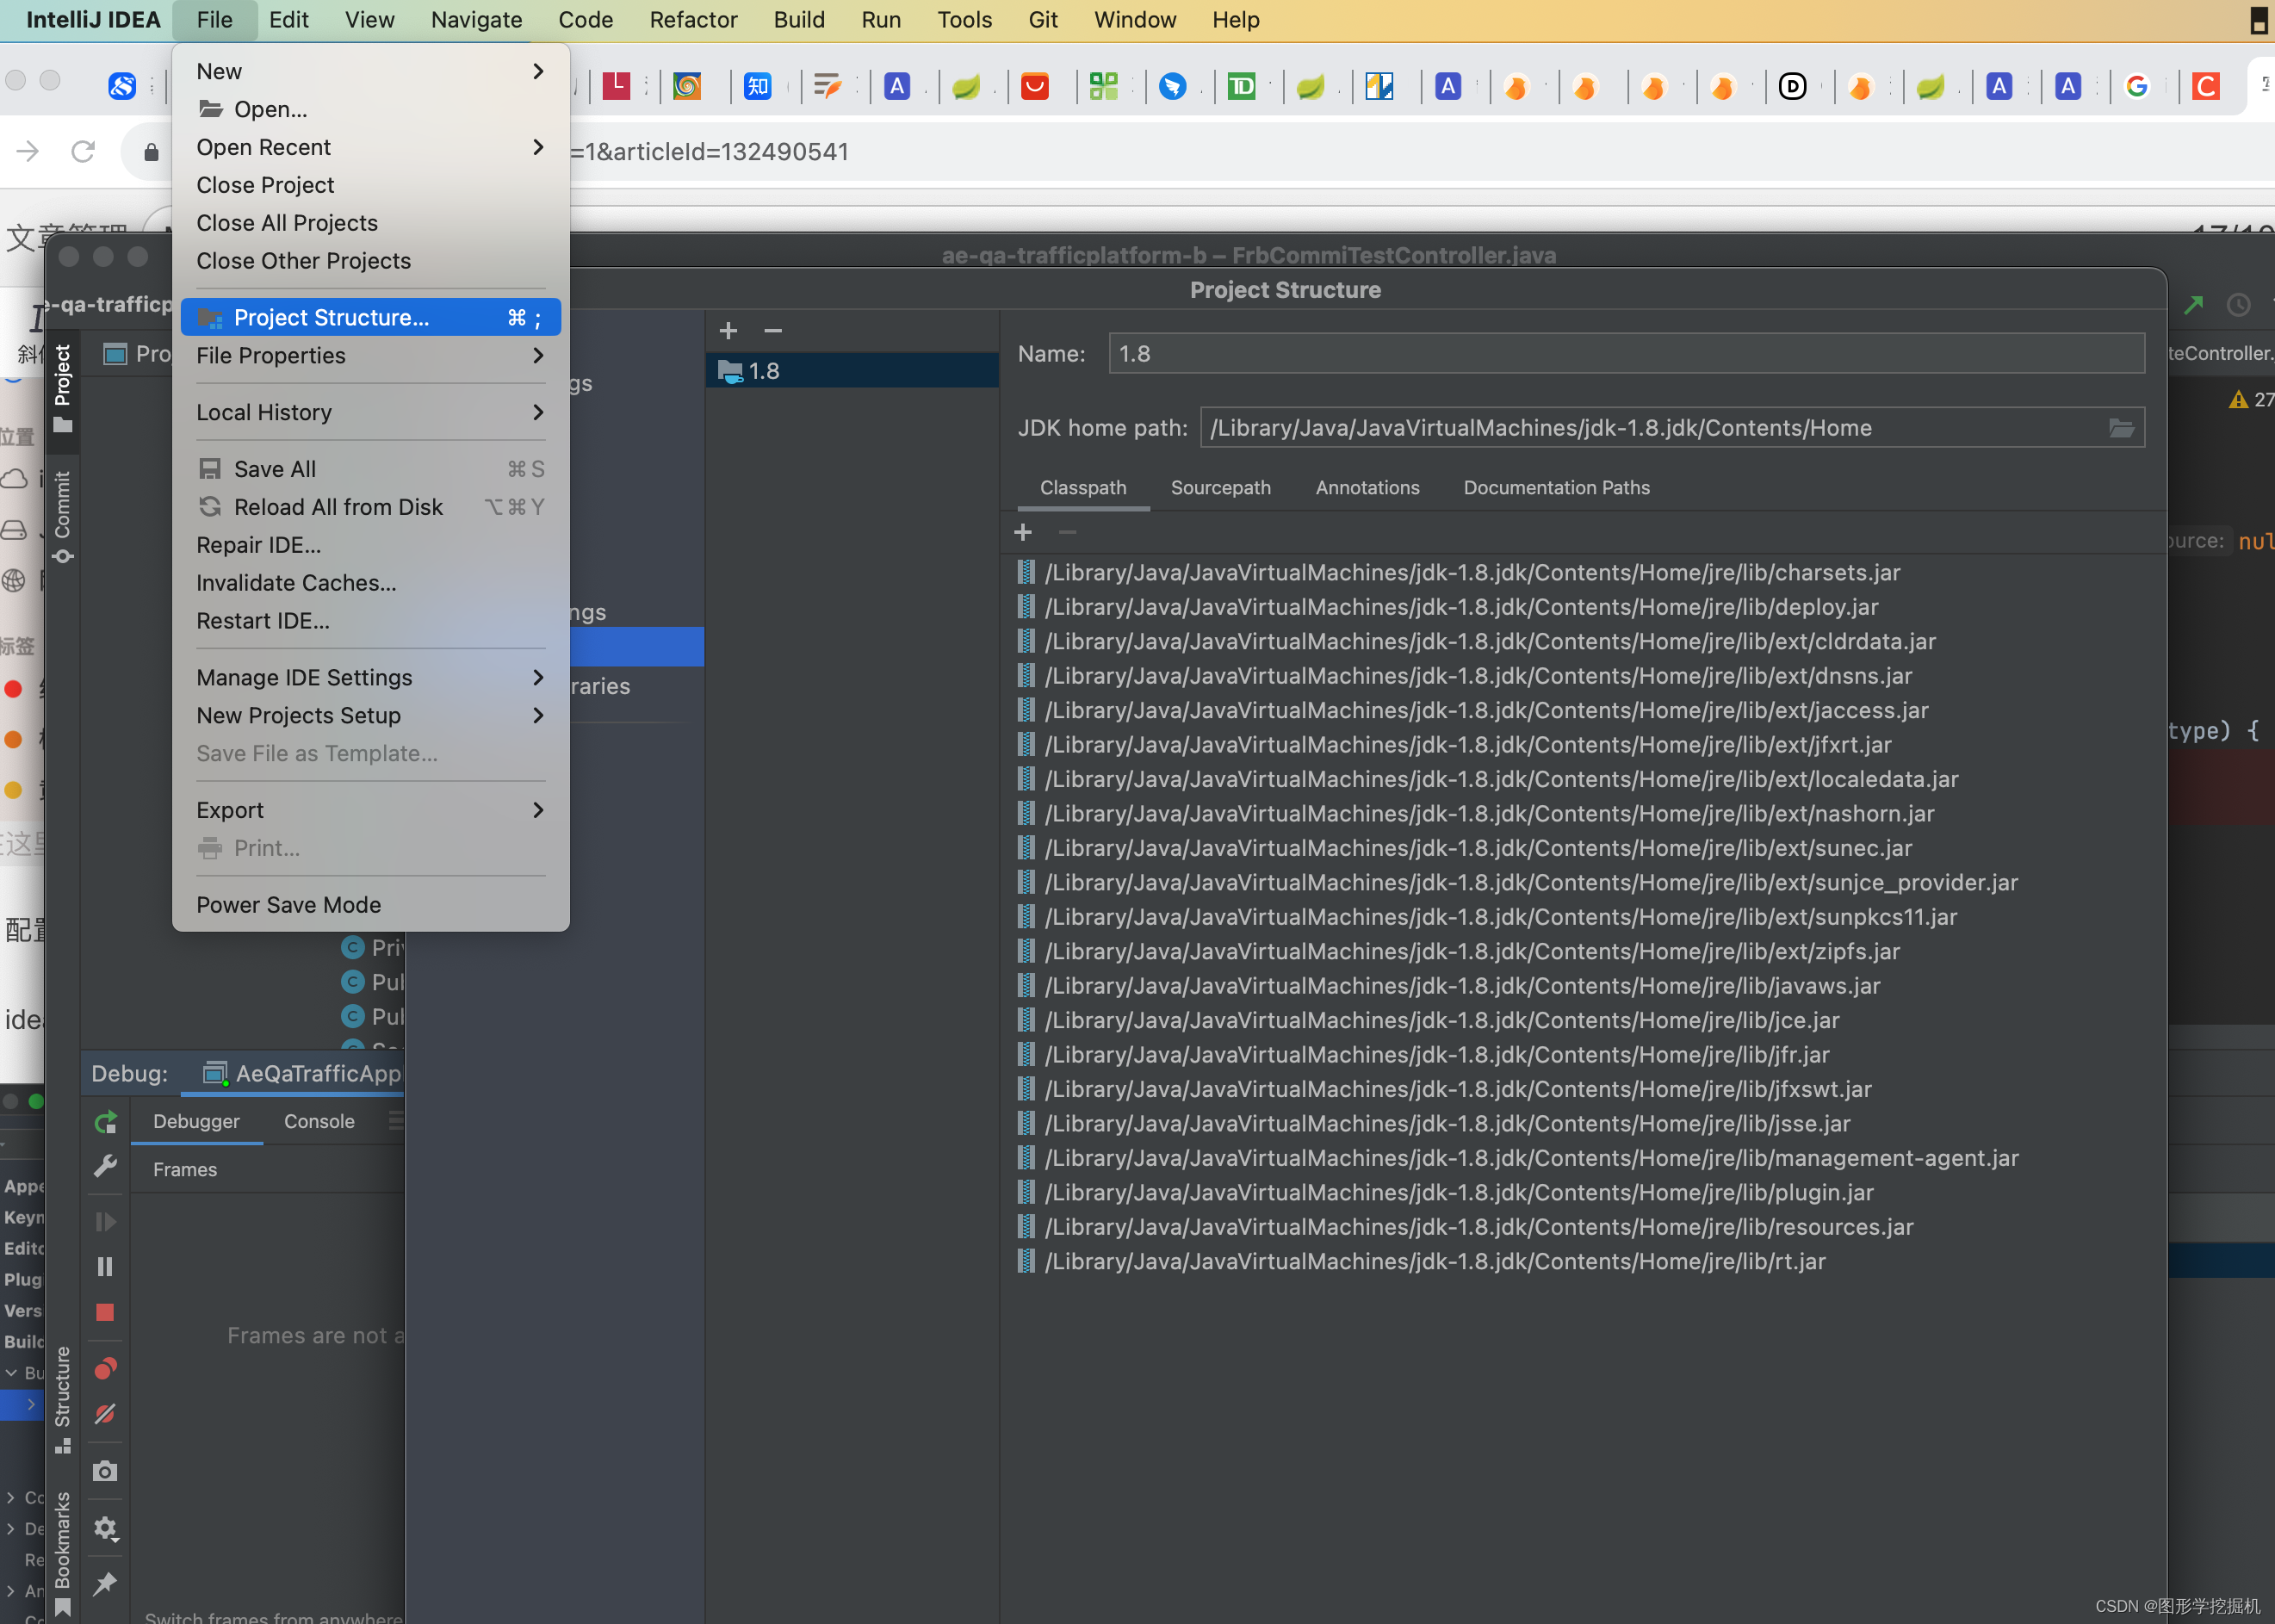Click the clock history icon at top right
Screen dimensions: 2275x1624
[x=2239, y=305]
